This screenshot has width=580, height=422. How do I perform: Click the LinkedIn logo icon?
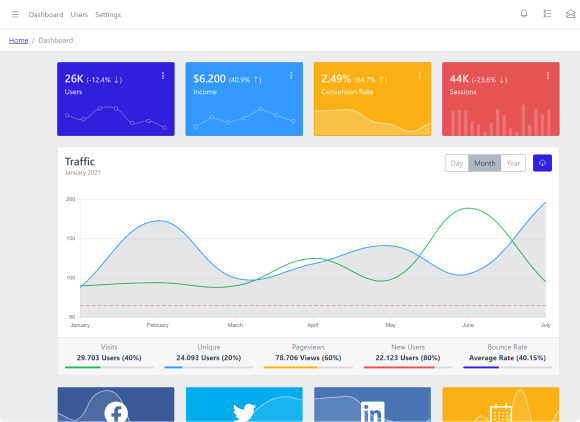pos(372,412)
